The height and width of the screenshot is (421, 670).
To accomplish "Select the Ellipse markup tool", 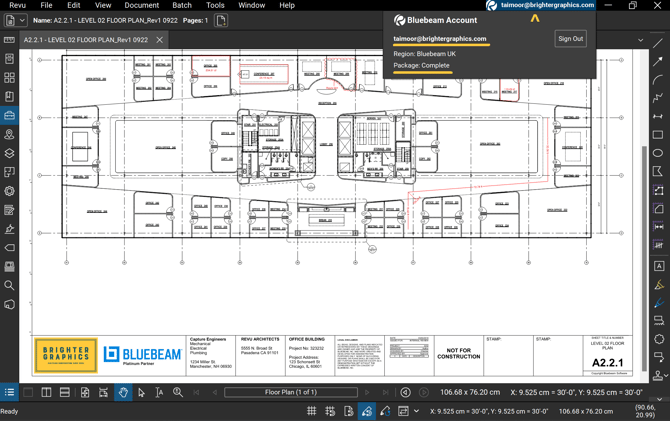I will [658, 153].
